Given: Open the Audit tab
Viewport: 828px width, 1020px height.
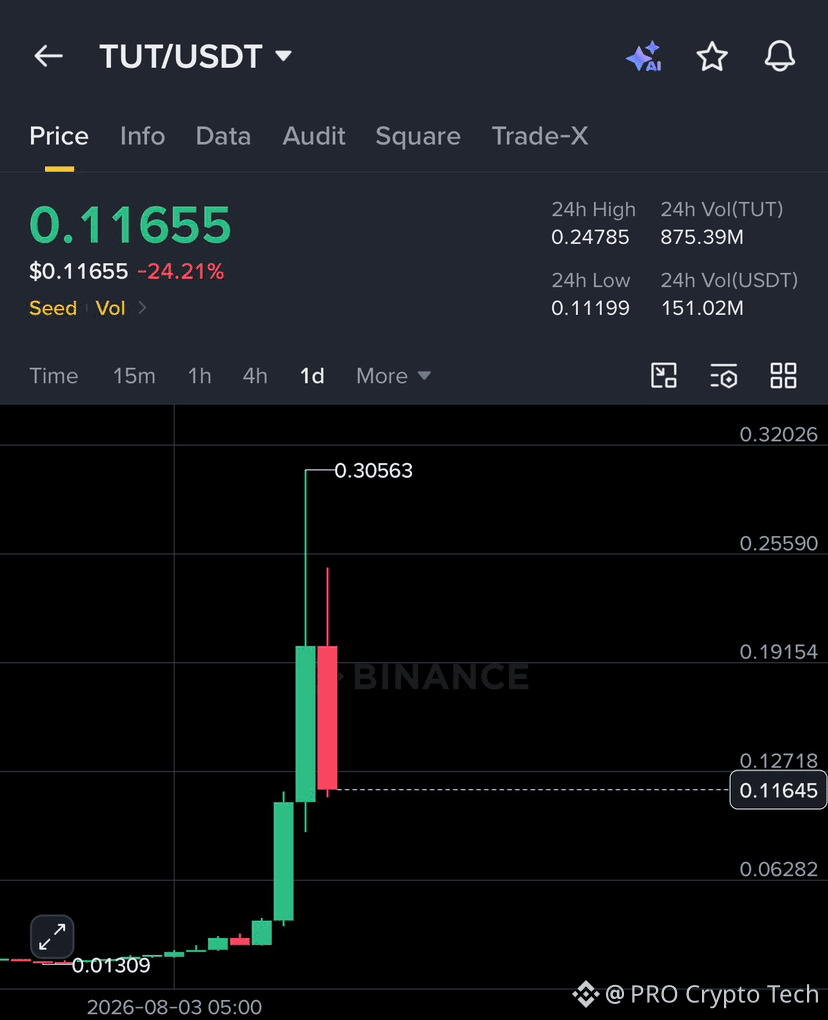Looking at the screenshot, I should coord(314,137).
